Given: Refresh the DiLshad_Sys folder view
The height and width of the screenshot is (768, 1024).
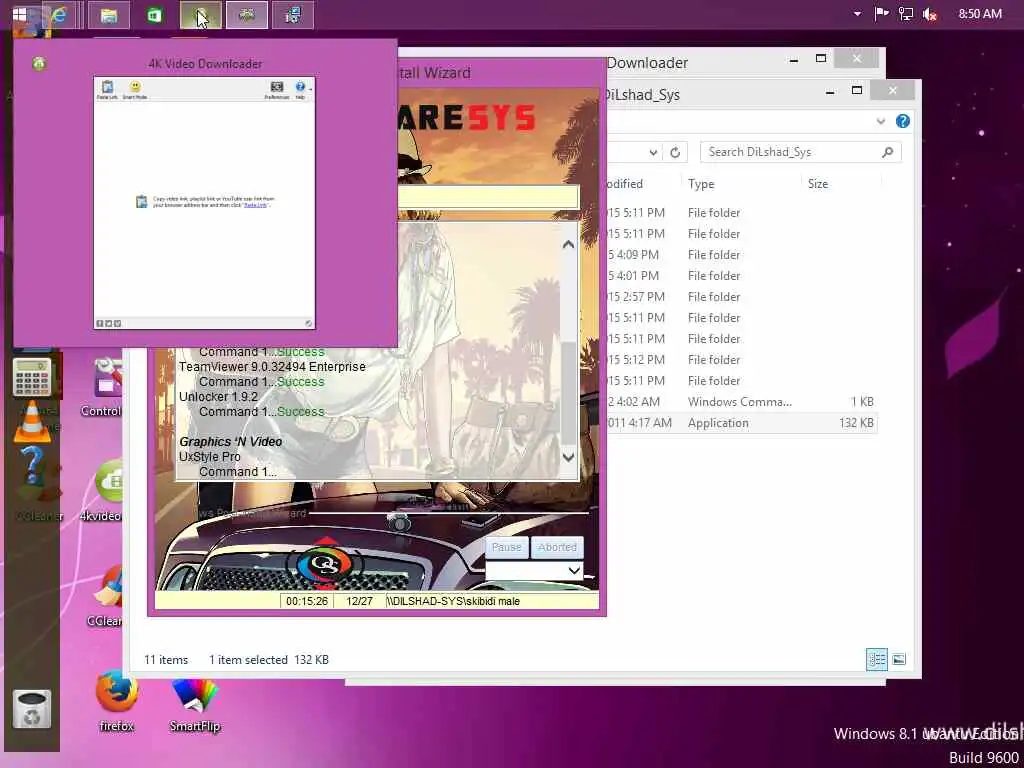Looking at the screenshot, I should pos(675,152).
